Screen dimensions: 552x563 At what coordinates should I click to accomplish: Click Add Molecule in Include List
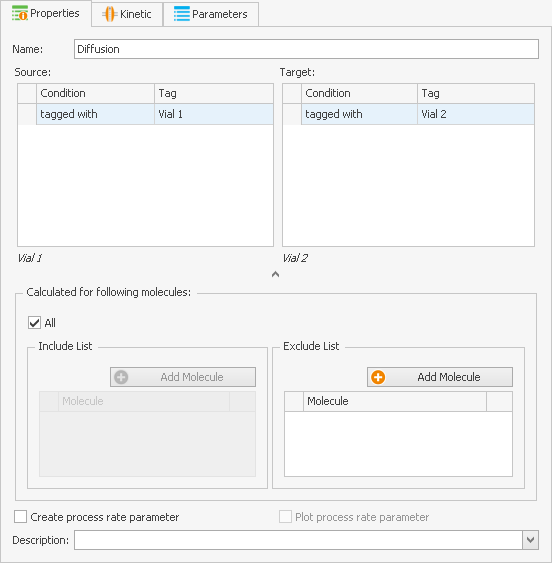[183, 377]
